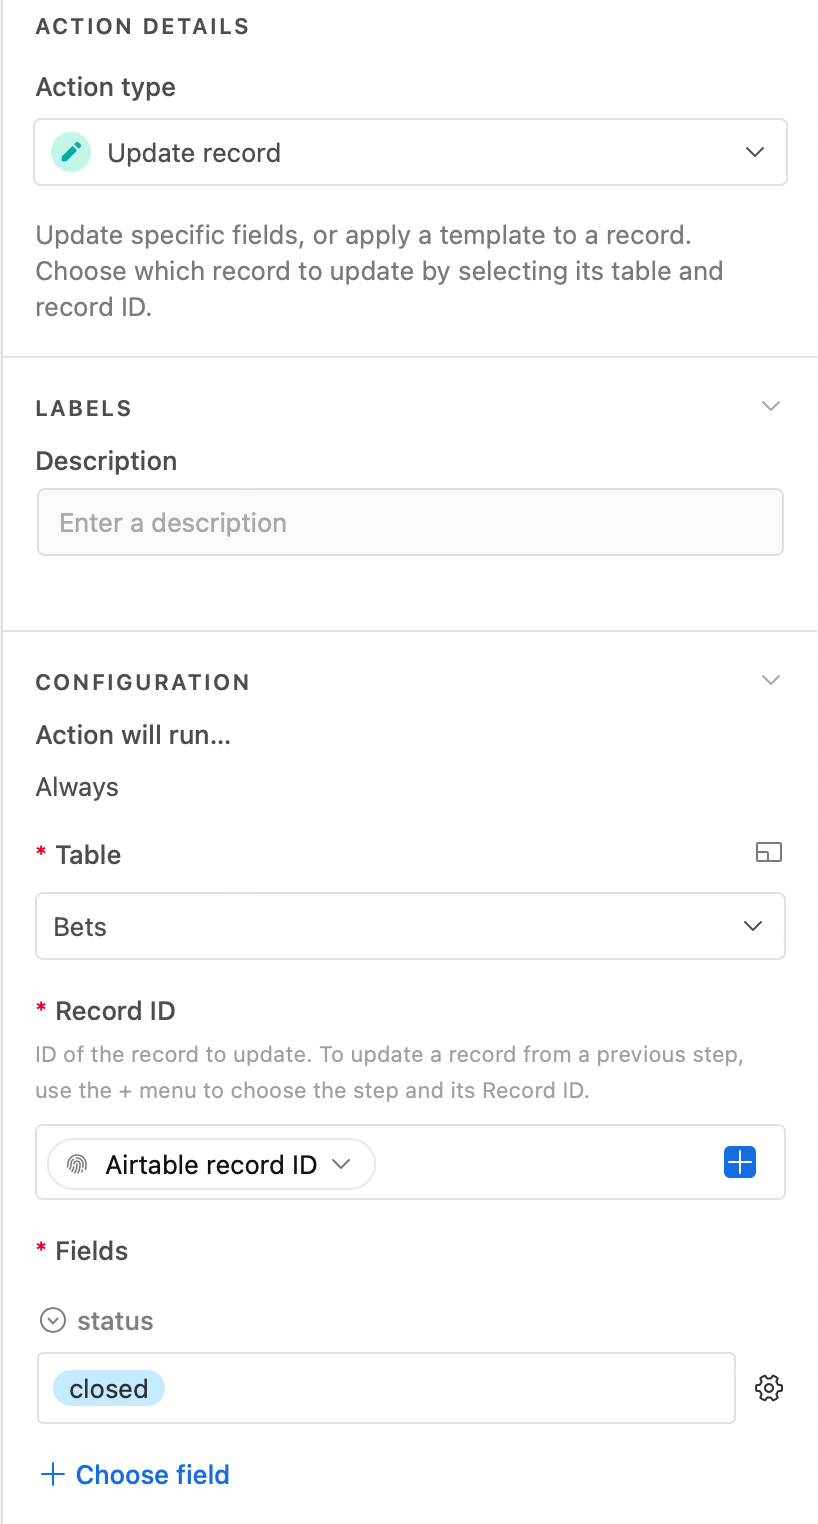
Task: Click the status field name label
Action: pyautogui.click(x=115, y=1321)
